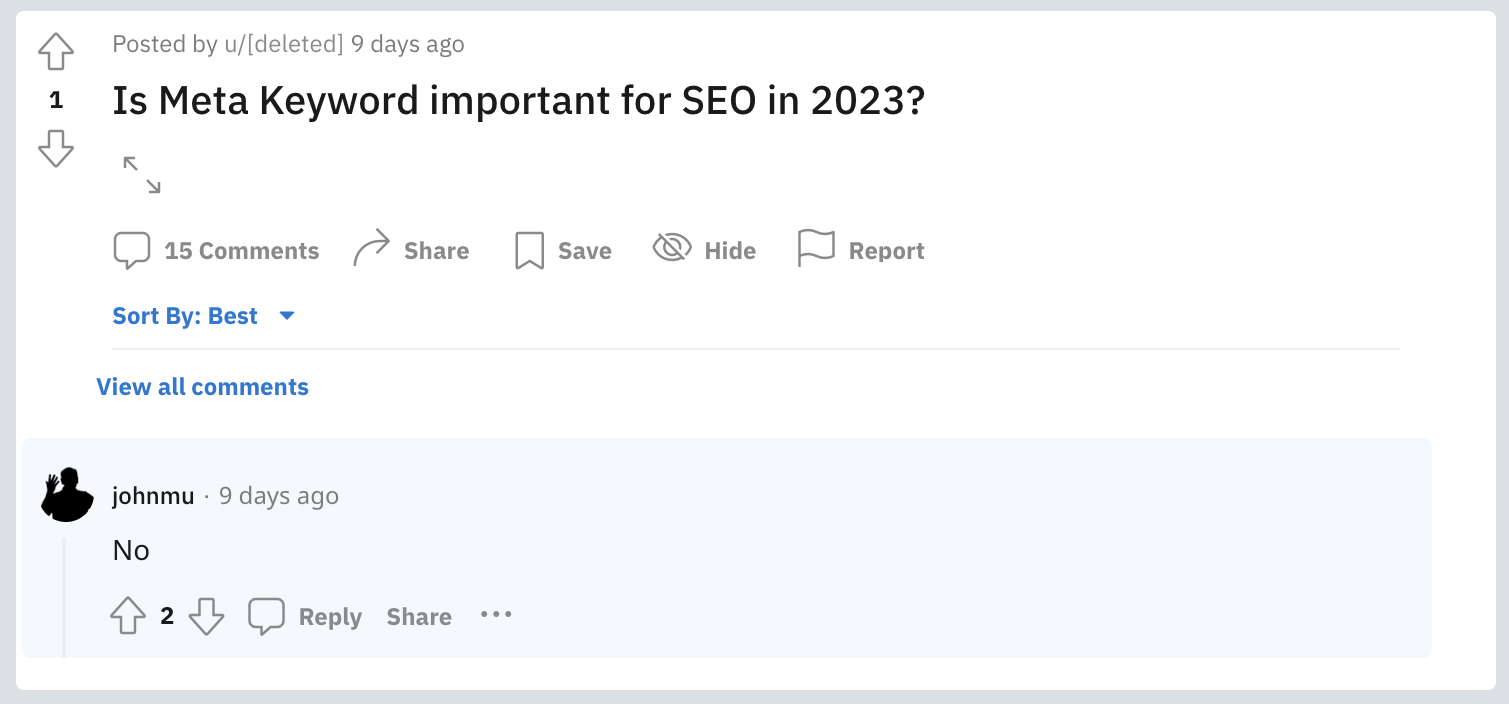The width and height of the screenshot is (1509, 704).
Task: Downvote the Meta Keyword post
Action: coord(56,148)
